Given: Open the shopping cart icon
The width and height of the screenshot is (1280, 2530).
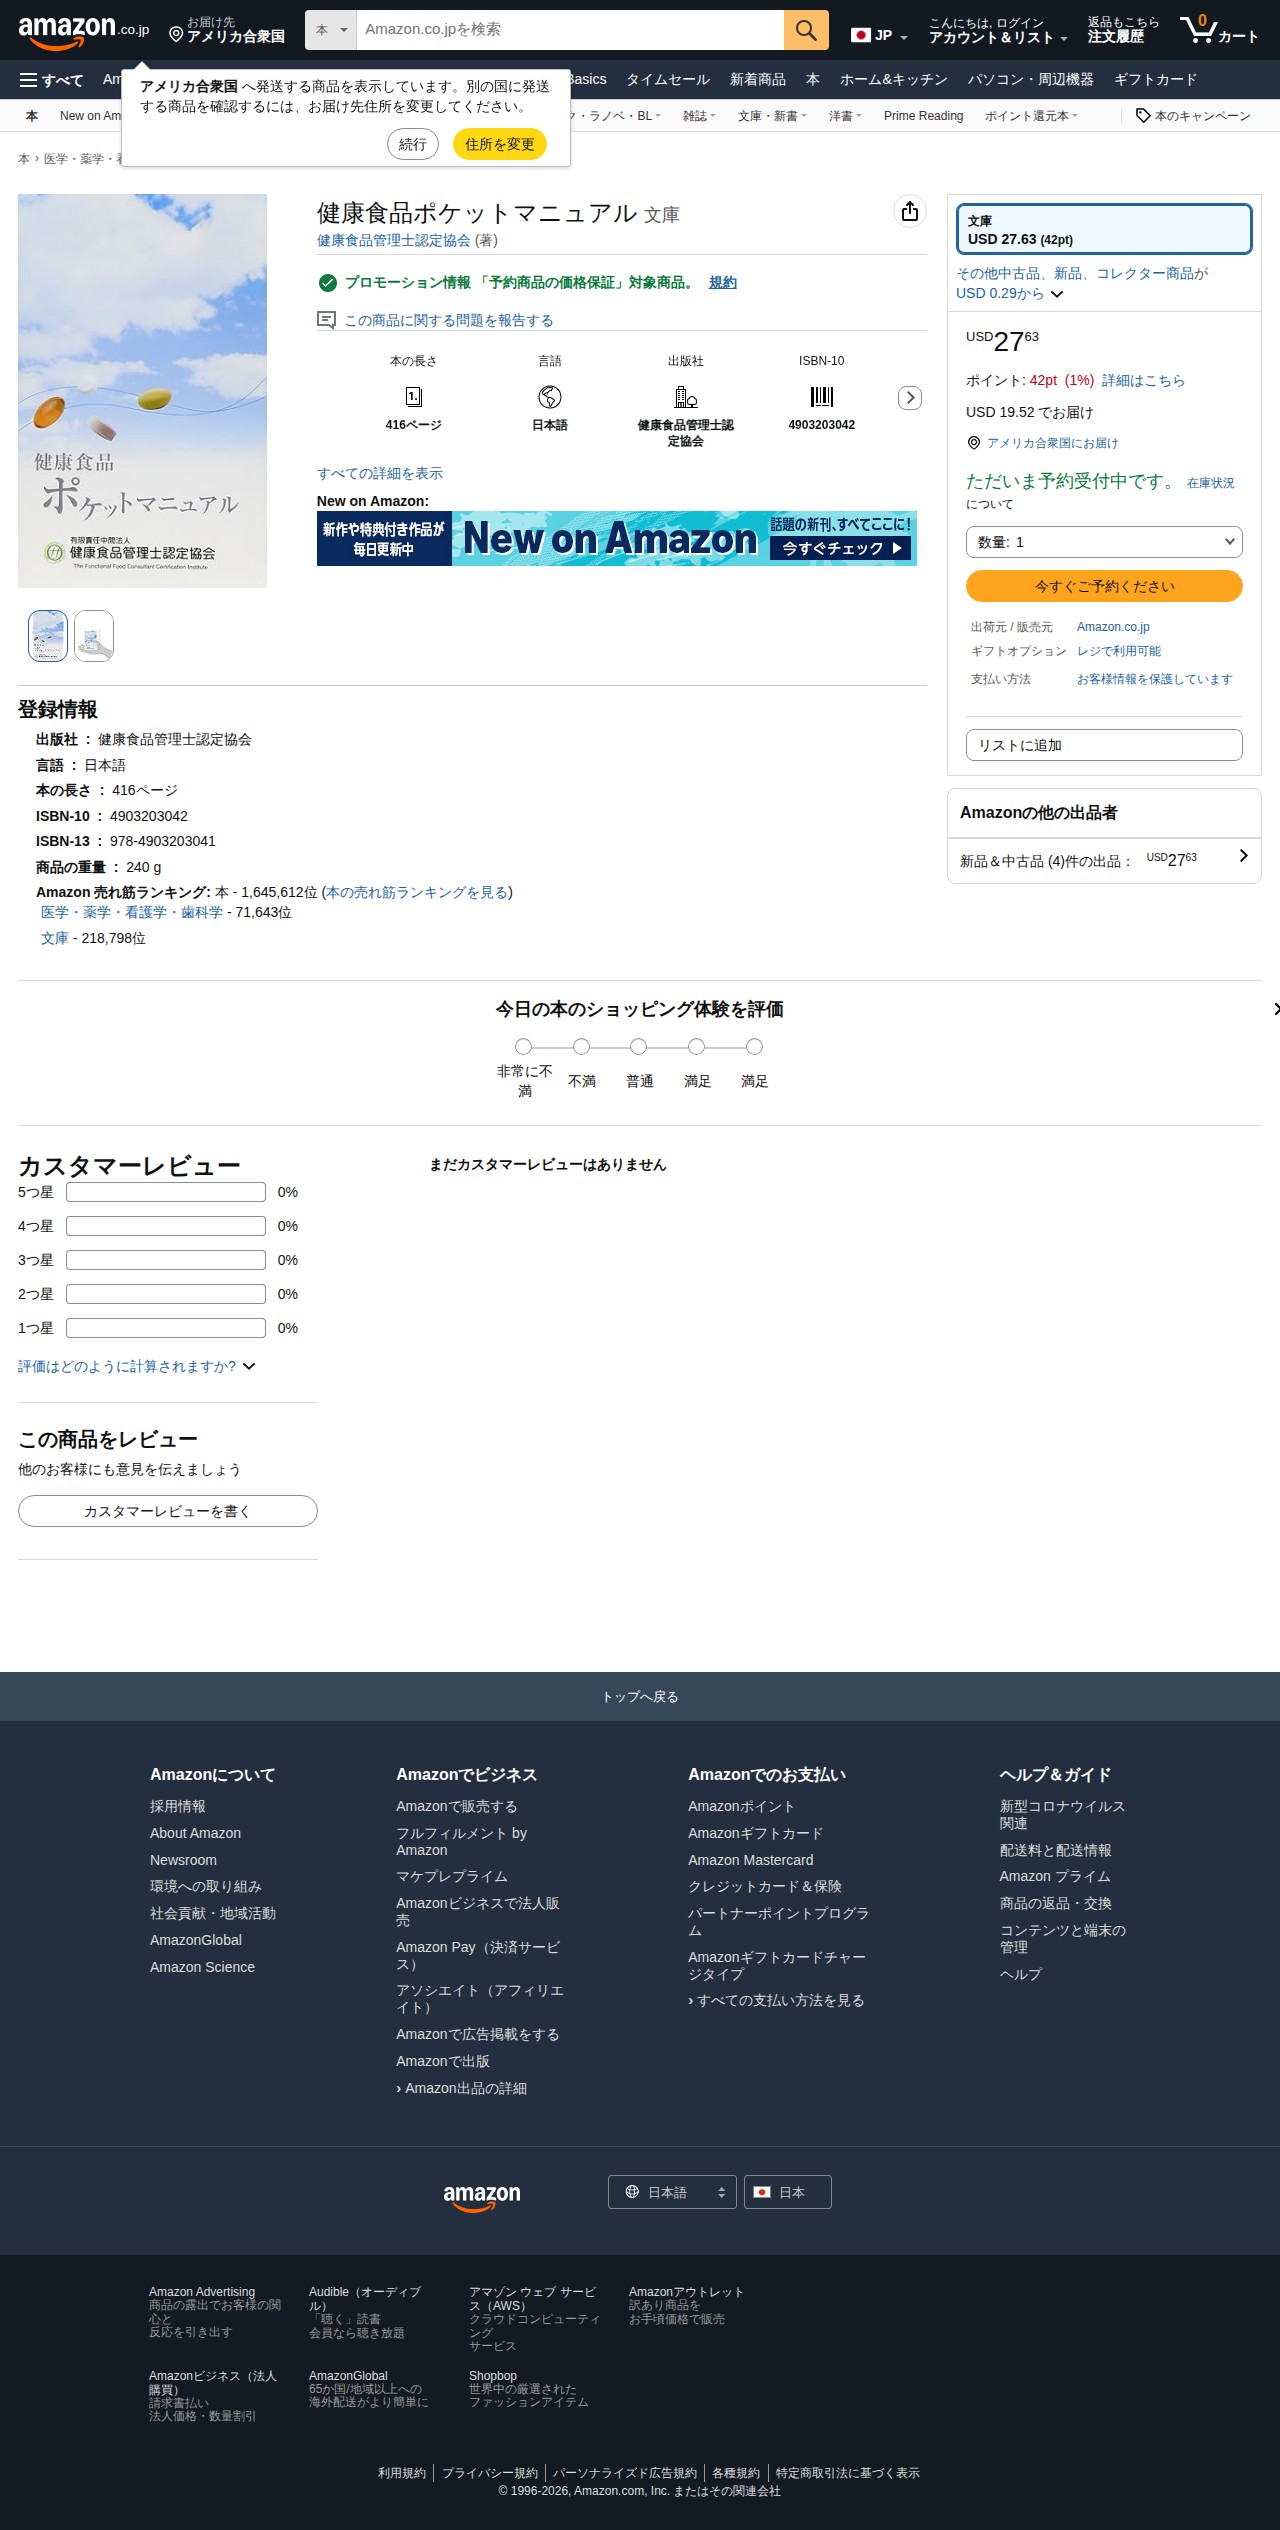Looking at the screenshot, I should (x=1219, y=30).
